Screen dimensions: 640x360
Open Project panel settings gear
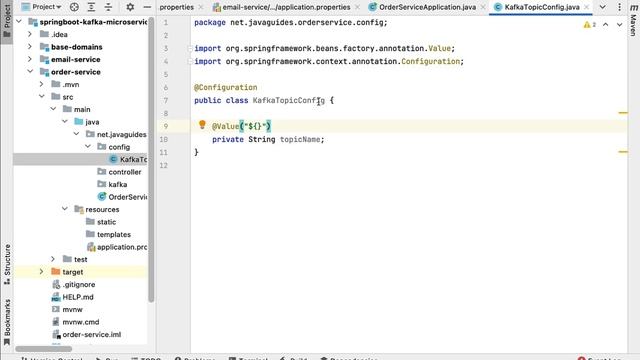click(x=130, y=7)
